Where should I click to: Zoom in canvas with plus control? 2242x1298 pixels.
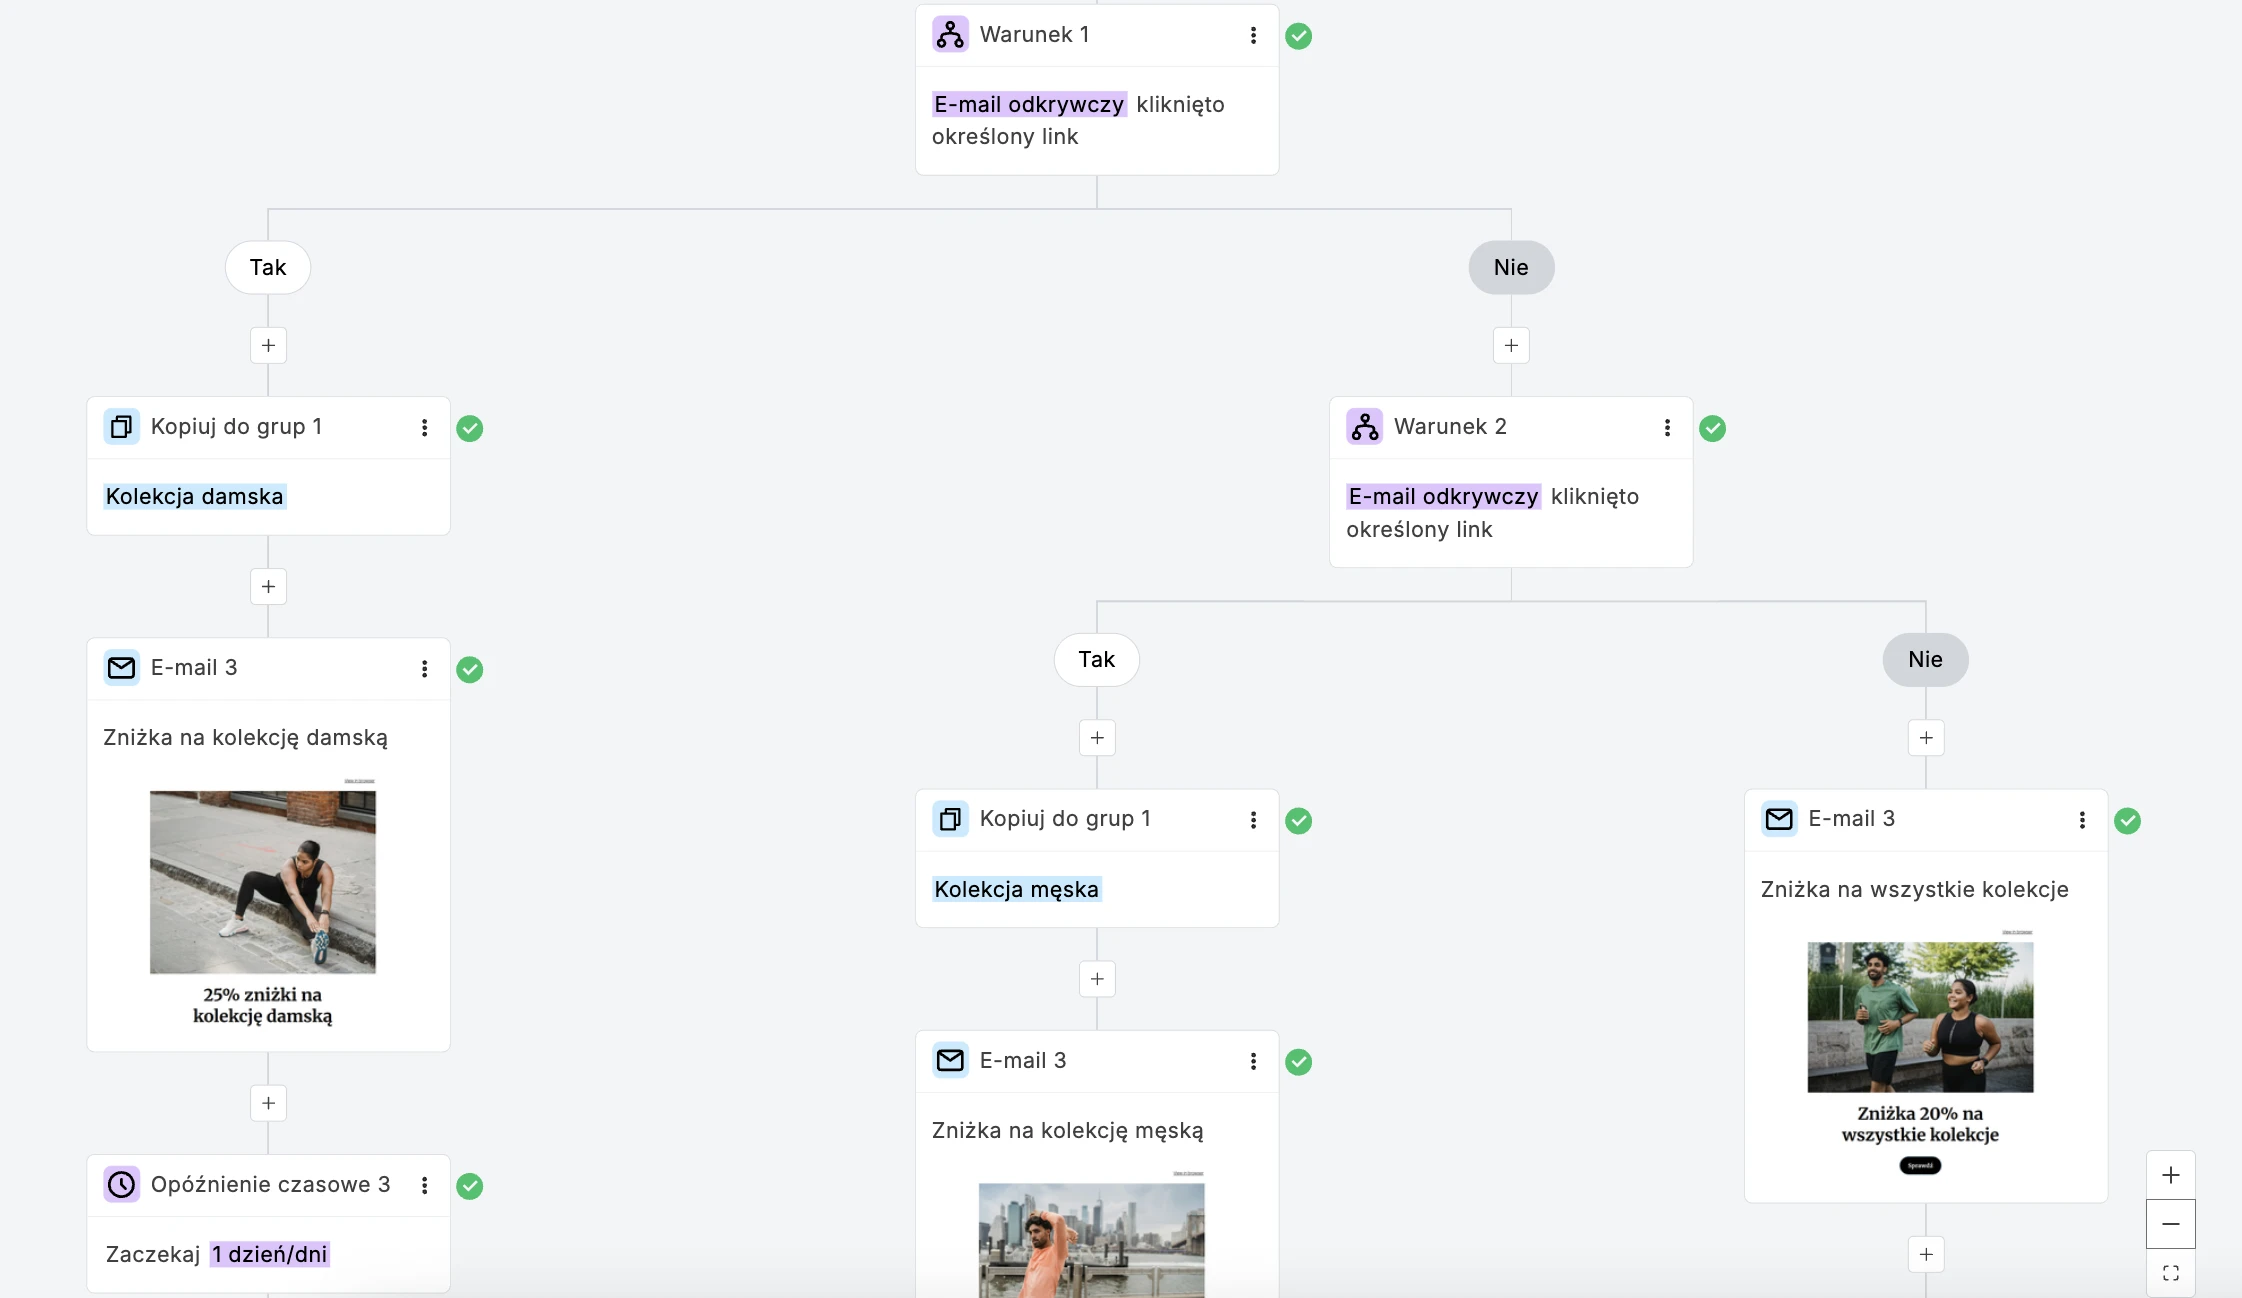2170,1175
